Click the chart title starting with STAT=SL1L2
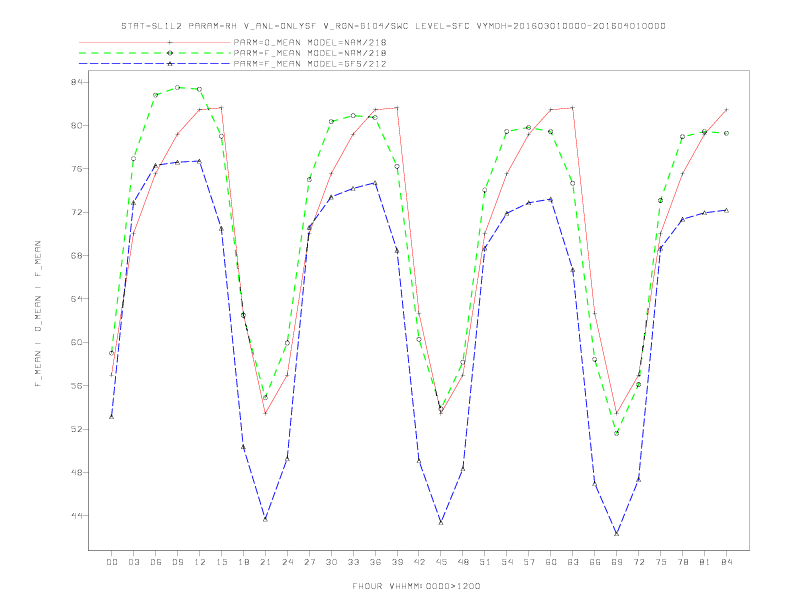 tap(393, 26)
